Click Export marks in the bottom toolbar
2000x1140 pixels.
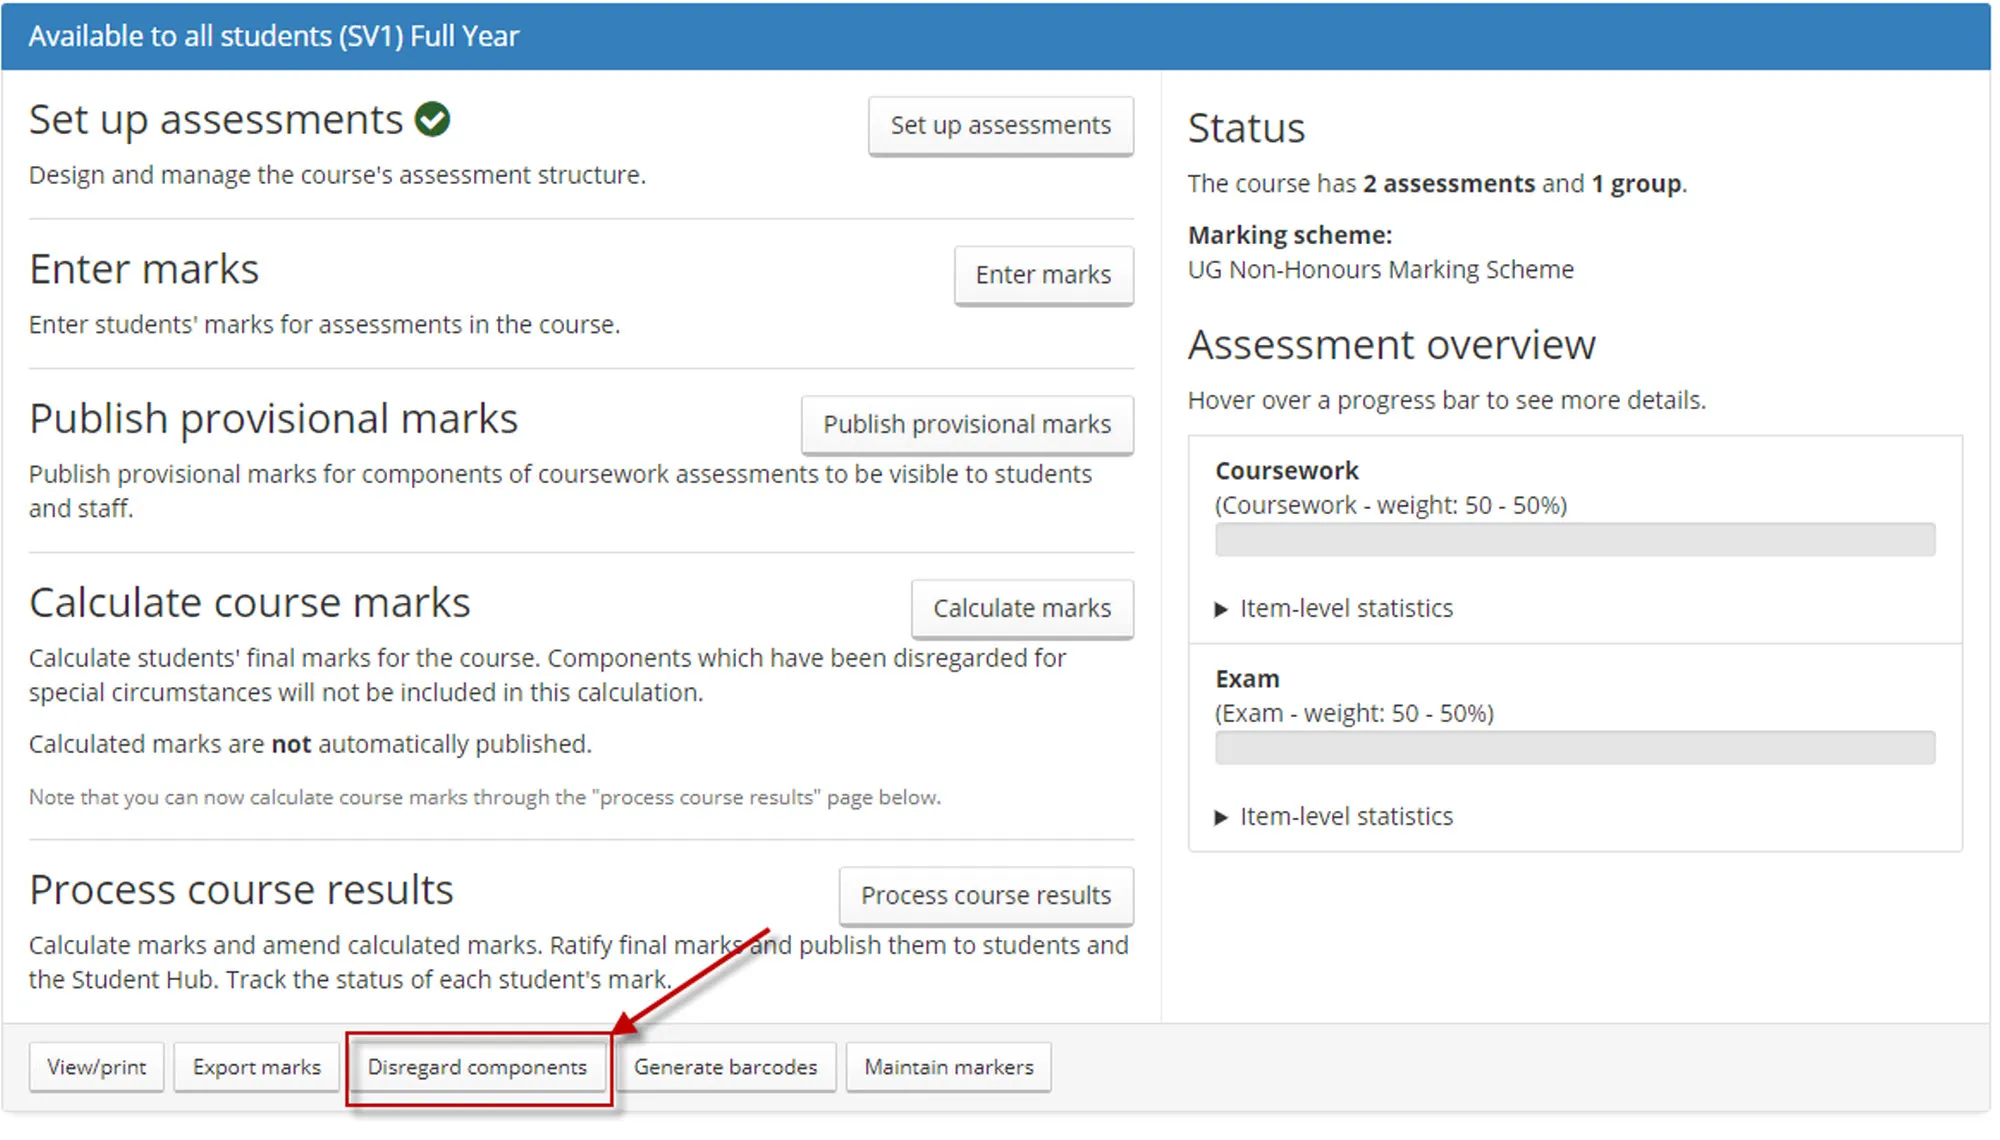pos(256,1067)
